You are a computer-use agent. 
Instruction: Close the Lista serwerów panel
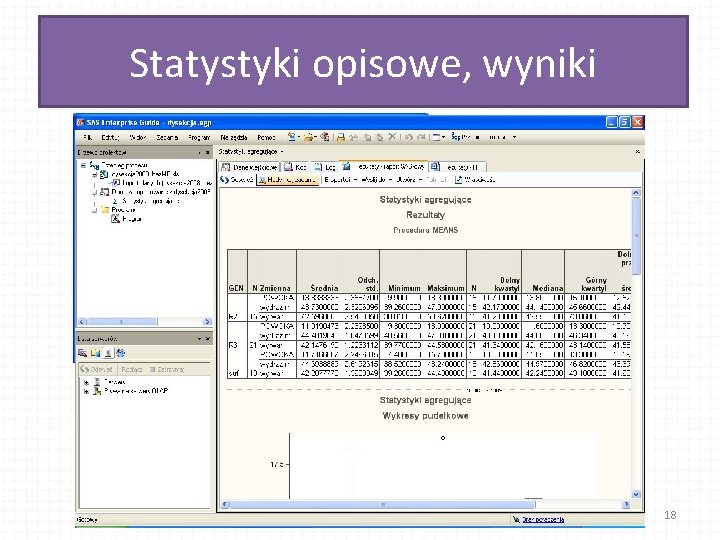208,338
